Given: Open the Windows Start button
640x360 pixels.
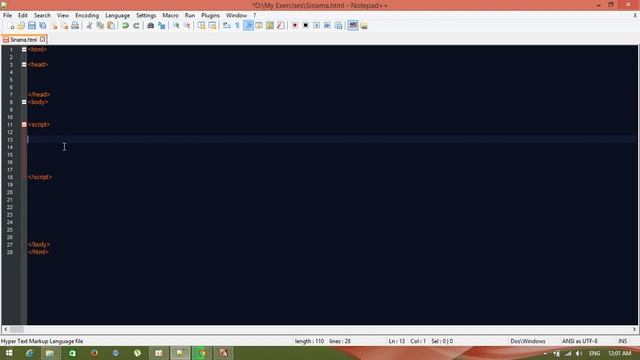Looking at the screenshot, I should coord(9,353).
